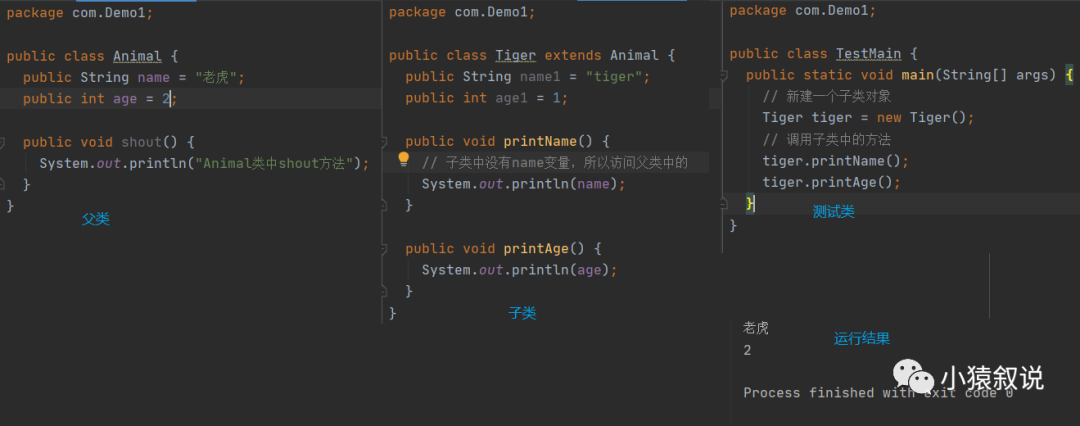
Task: Click the name1 field in Tiger
Action: [x=540, y=77]
